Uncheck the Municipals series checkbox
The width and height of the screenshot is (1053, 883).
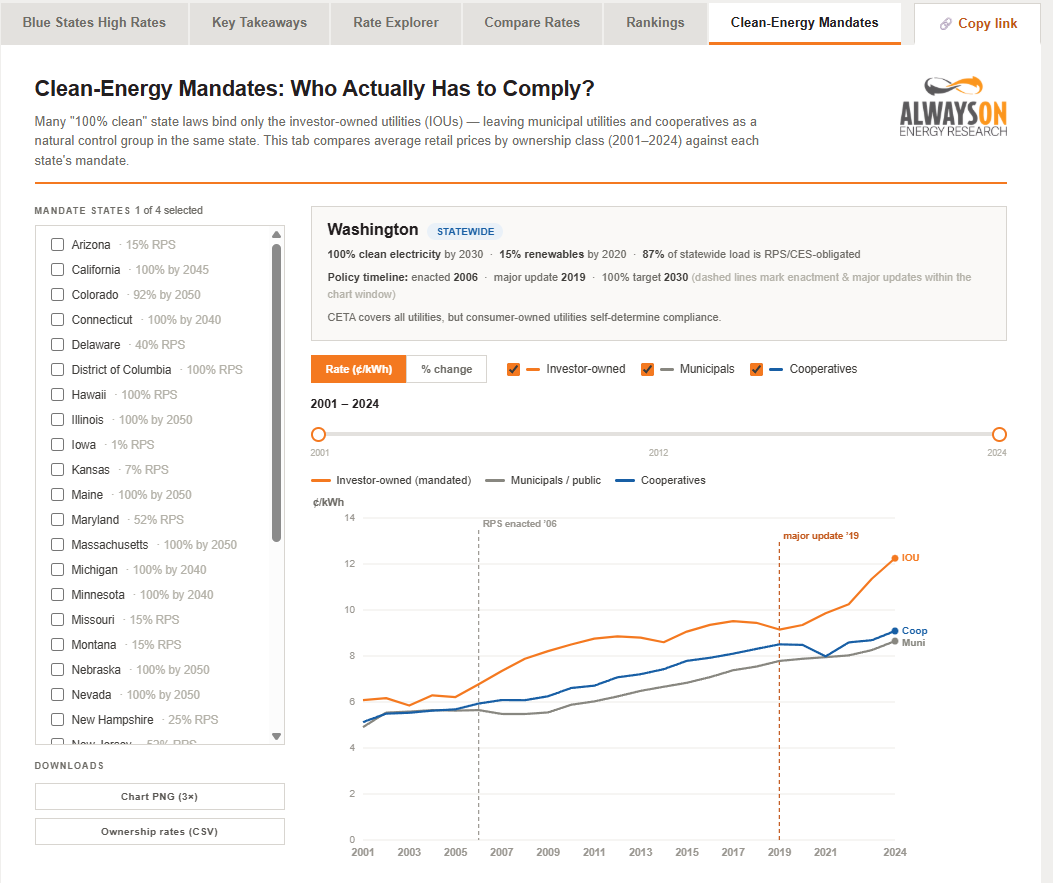(x=647, y=369)
